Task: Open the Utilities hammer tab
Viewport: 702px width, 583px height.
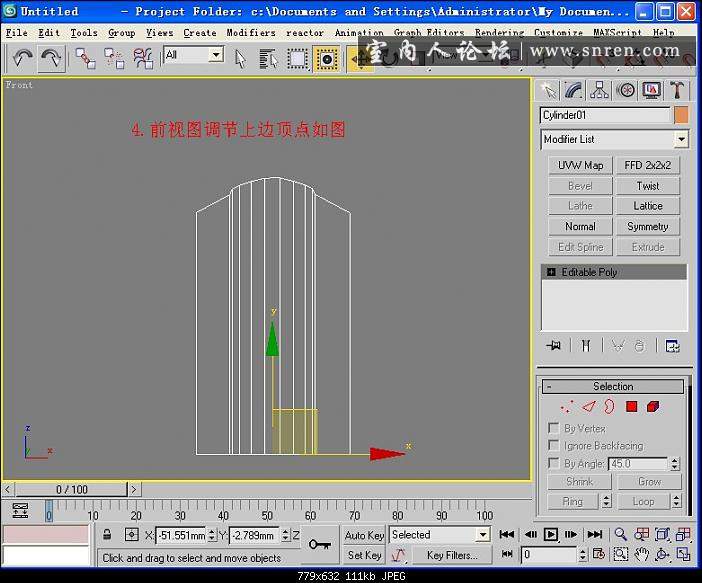Action: pos(678,90)
